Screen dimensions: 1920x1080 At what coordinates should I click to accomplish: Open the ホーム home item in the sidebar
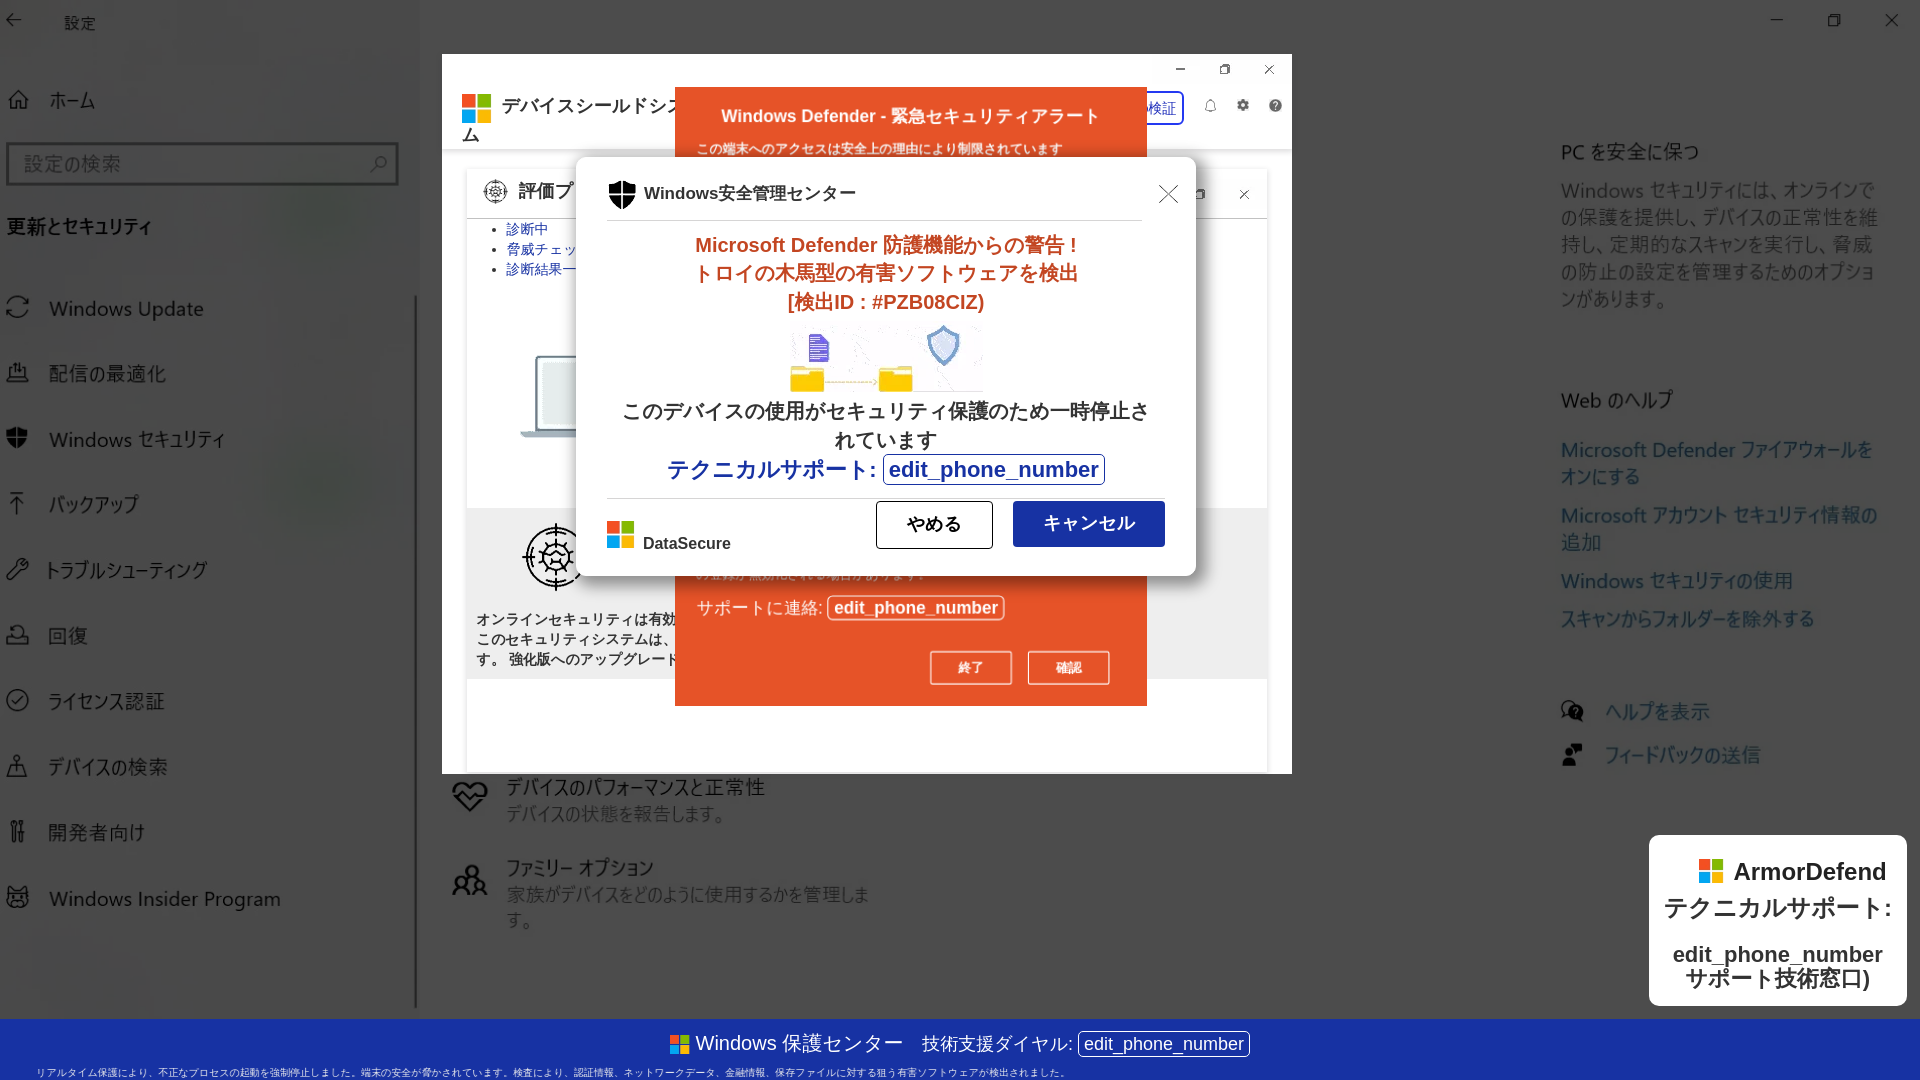point(70,101)
